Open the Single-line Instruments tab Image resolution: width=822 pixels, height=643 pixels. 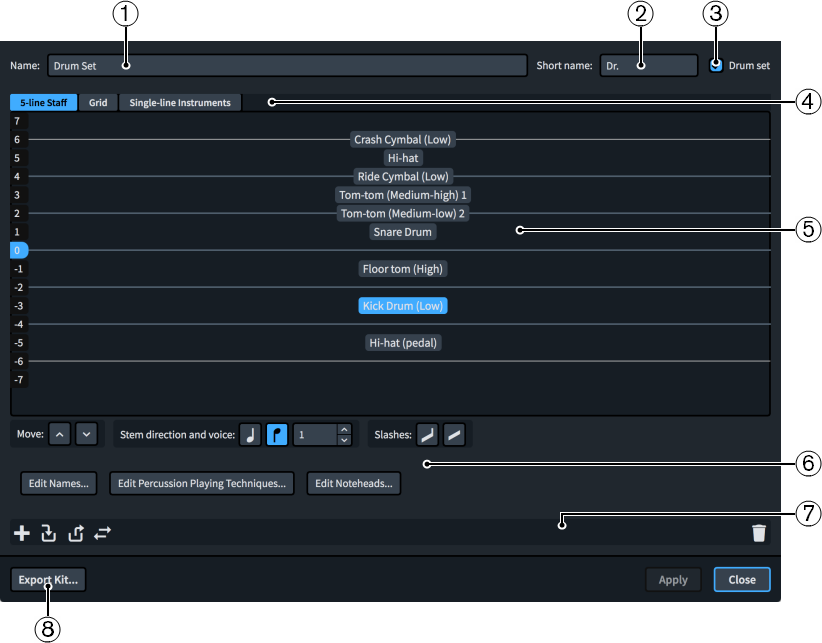tap(180, 102)
